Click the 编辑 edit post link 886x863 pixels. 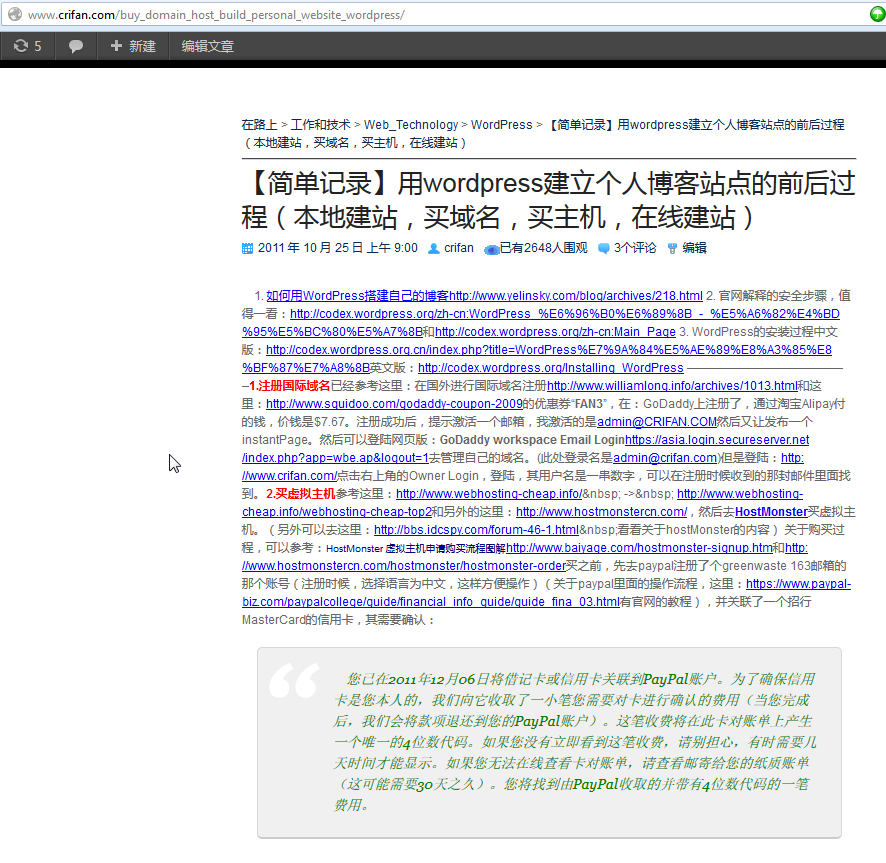click(694, 248)
